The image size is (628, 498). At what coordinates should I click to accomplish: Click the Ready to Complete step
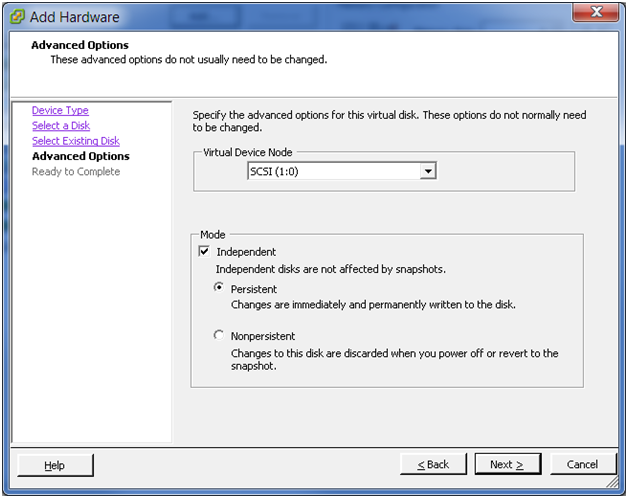coord(76,171)
